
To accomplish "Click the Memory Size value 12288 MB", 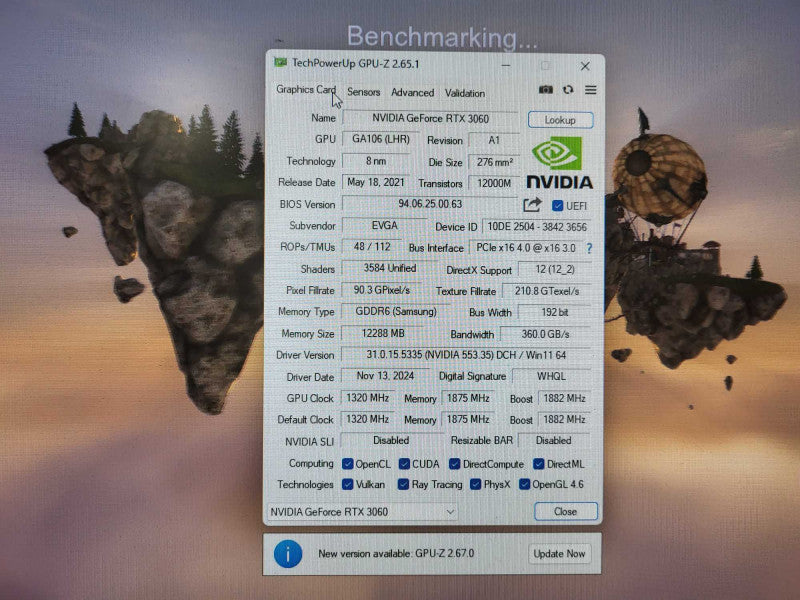I will (x=383, y=333).
